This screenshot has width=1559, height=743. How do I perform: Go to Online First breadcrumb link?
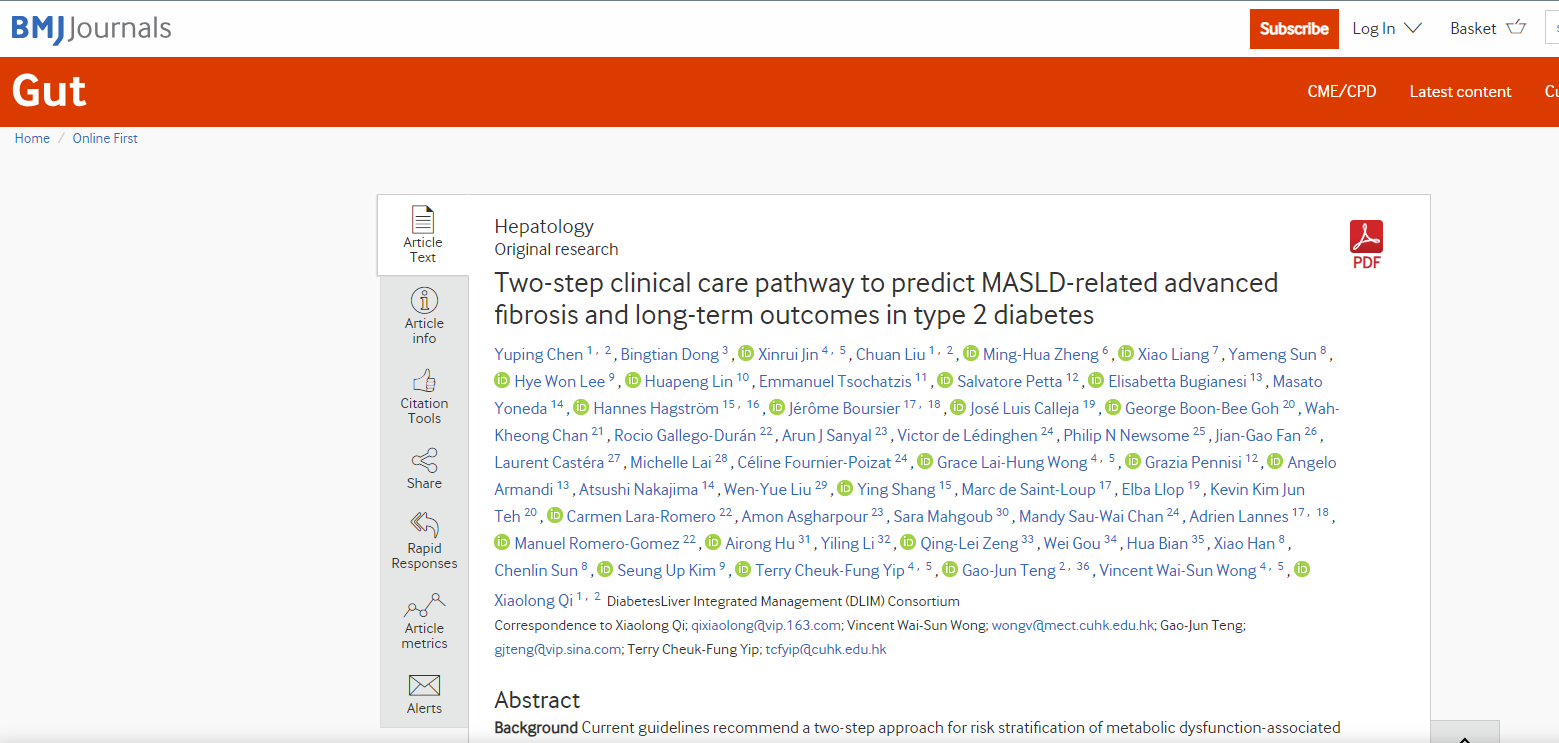coord(105,138)
